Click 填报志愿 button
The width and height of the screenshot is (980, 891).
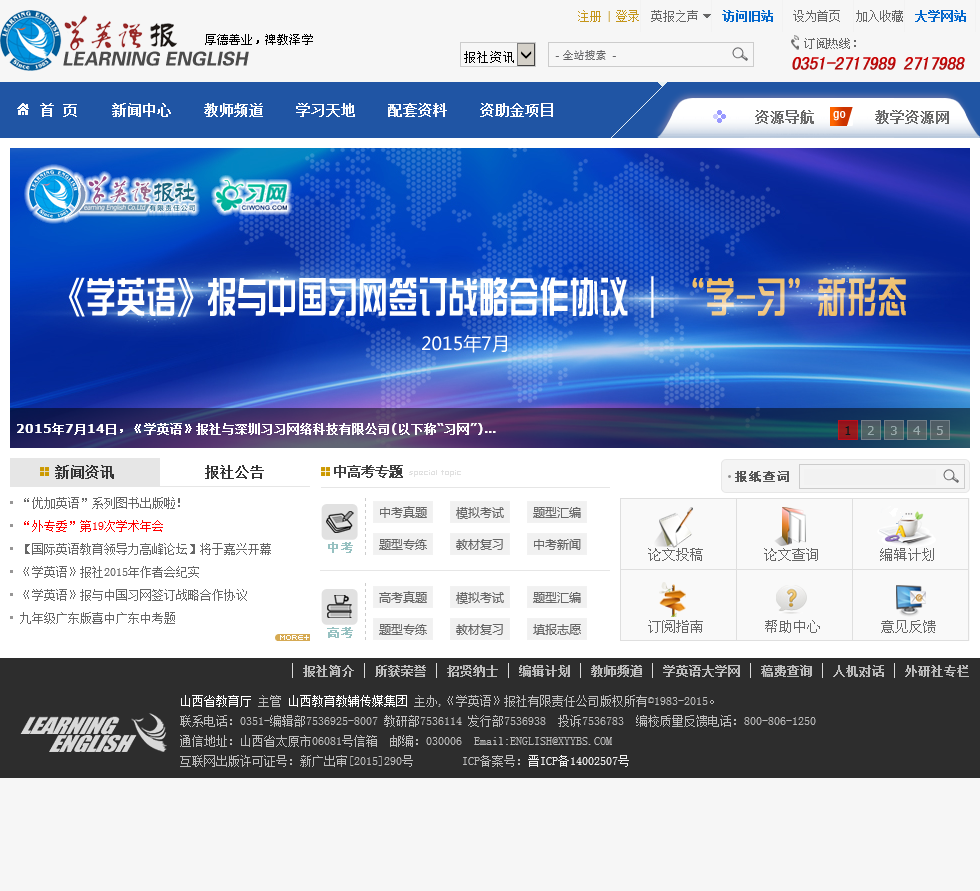(x=557, y=629)
